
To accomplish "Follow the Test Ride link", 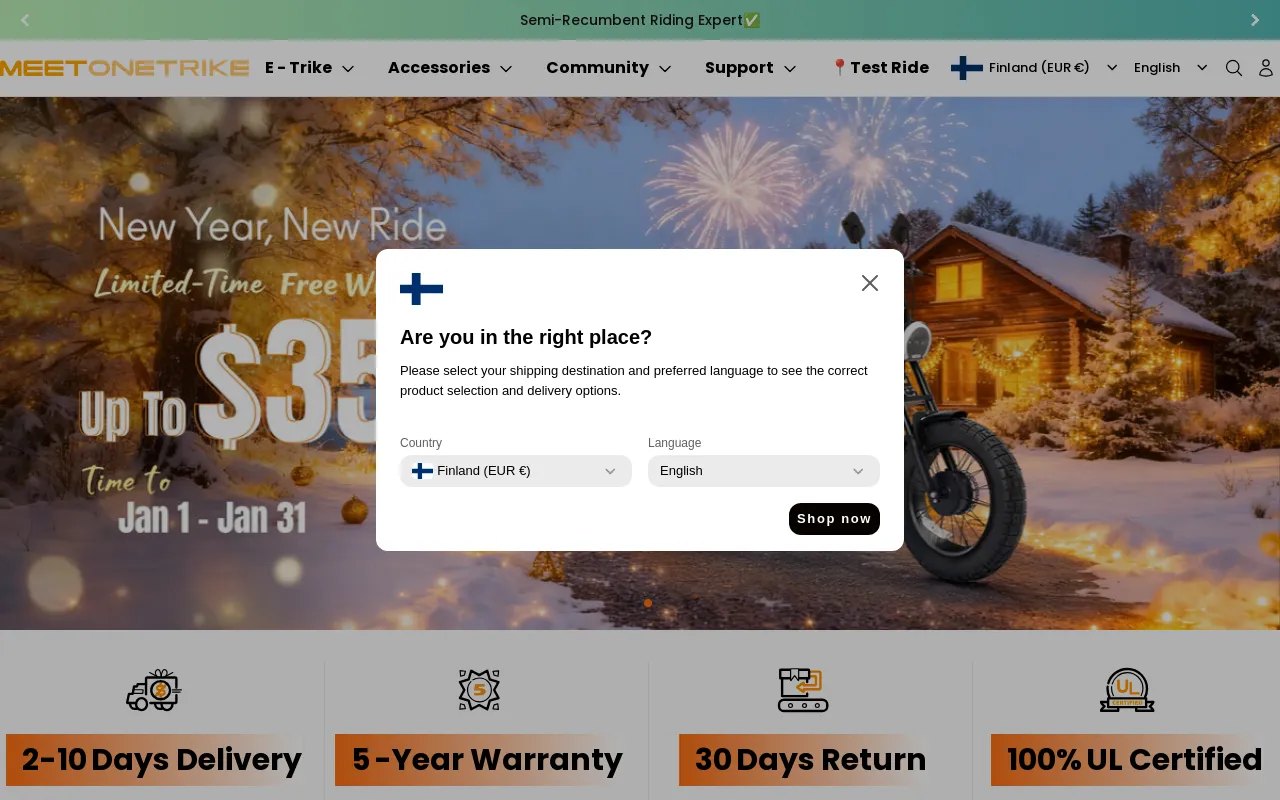I will tap(880, 68).
